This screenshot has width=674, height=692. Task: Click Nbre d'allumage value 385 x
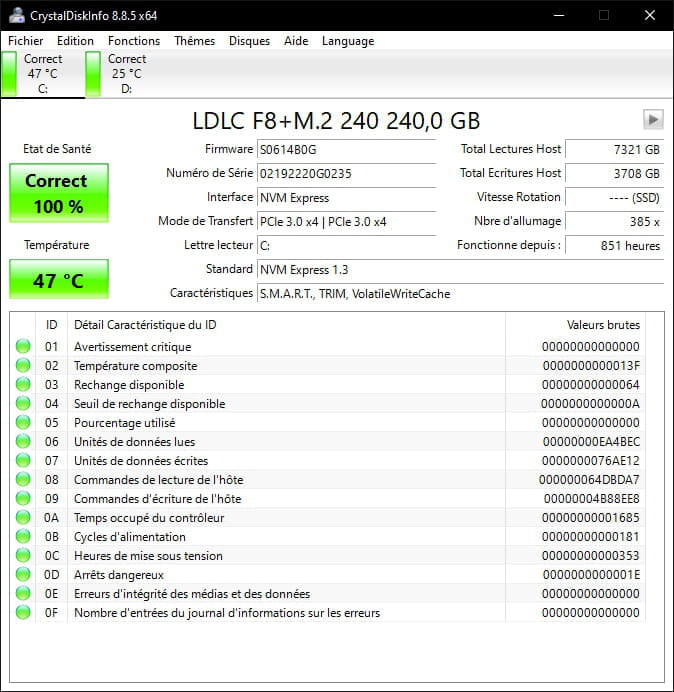(614, 222)
